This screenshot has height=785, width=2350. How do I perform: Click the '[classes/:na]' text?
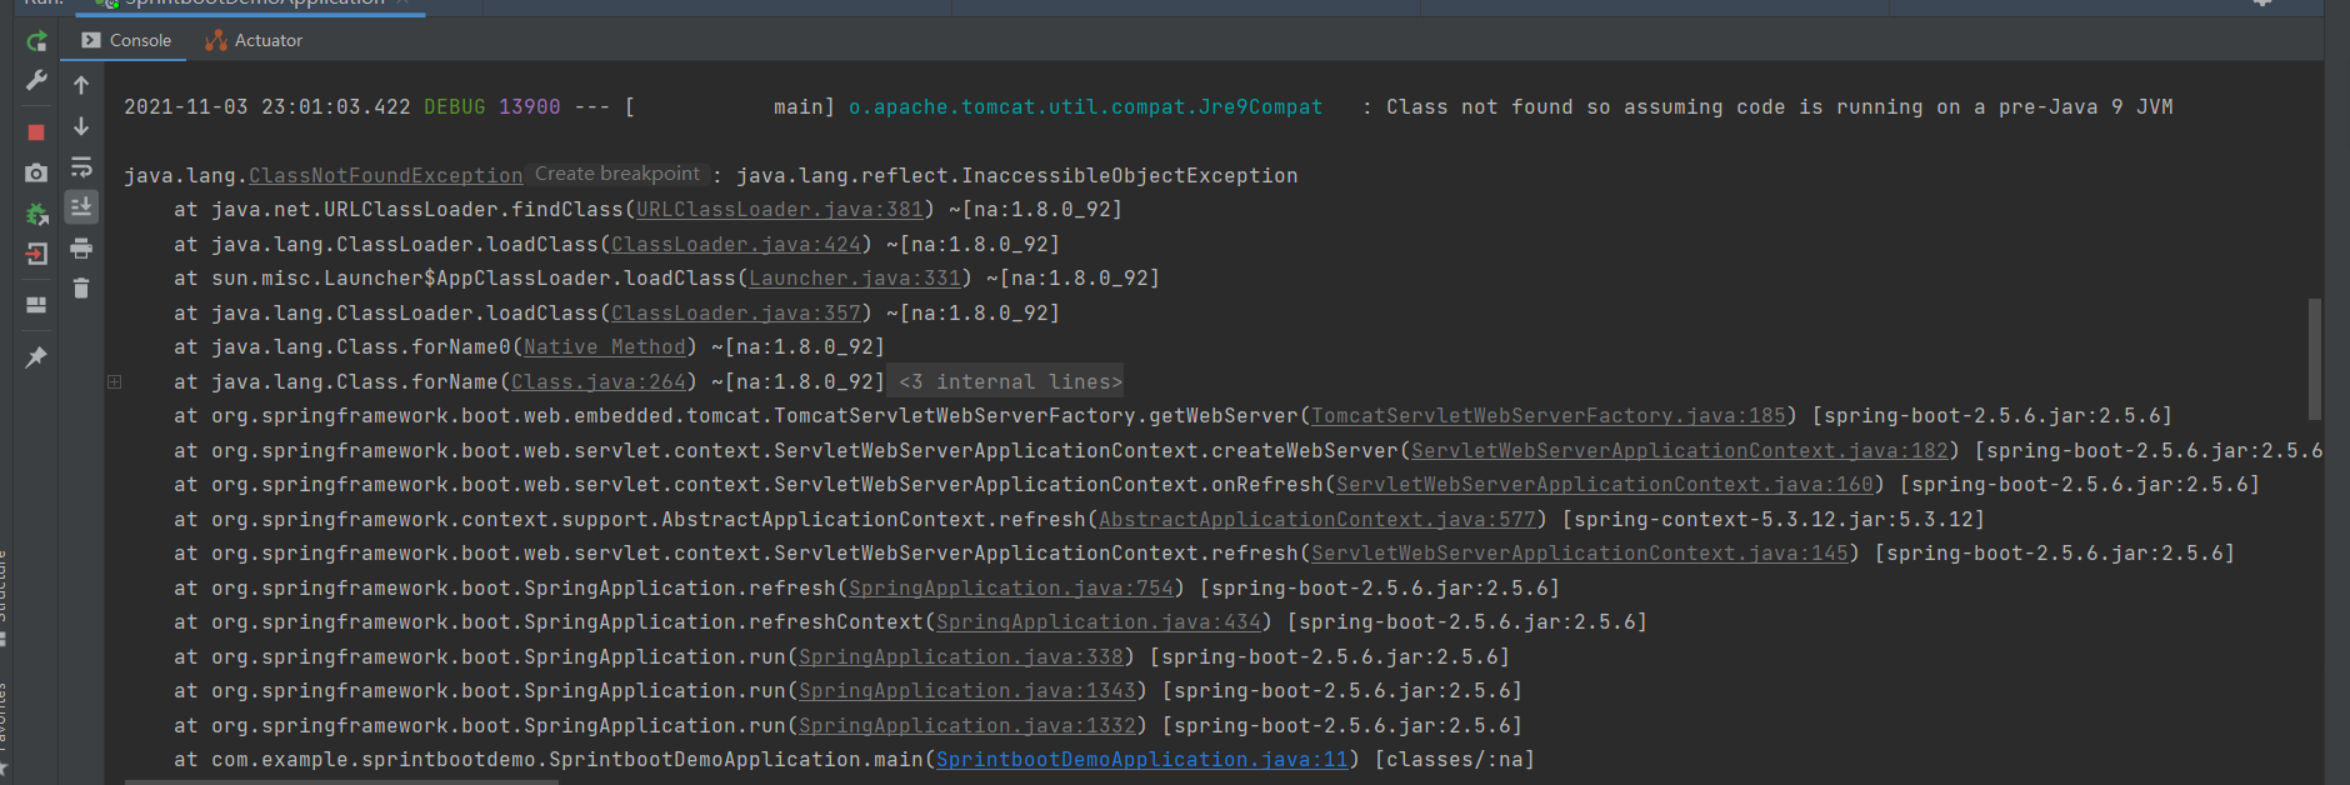click(1455, 761)
